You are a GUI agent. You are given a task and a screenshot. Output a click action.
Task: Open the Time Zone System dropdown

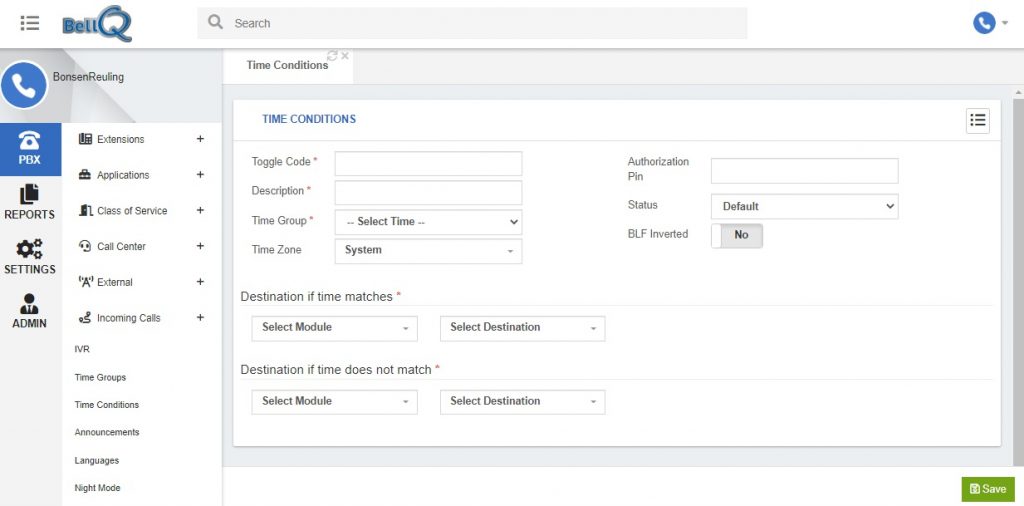pos(428,251)
